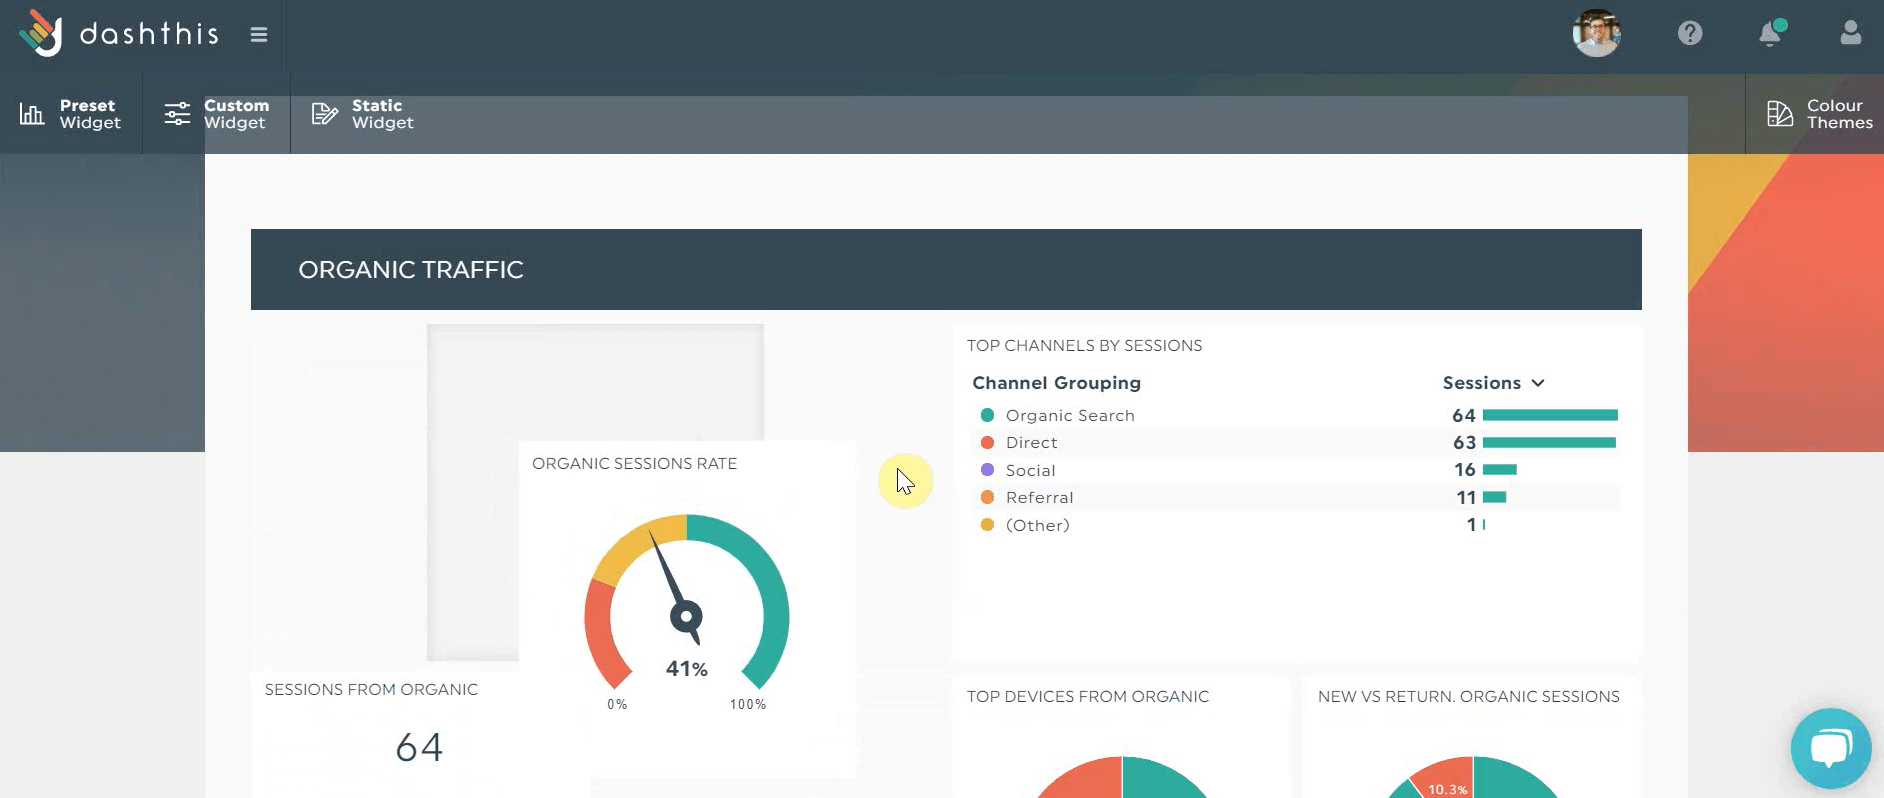
Task: Select the Social channel row
Action: pyautogui.click(x=1295, y=470)
